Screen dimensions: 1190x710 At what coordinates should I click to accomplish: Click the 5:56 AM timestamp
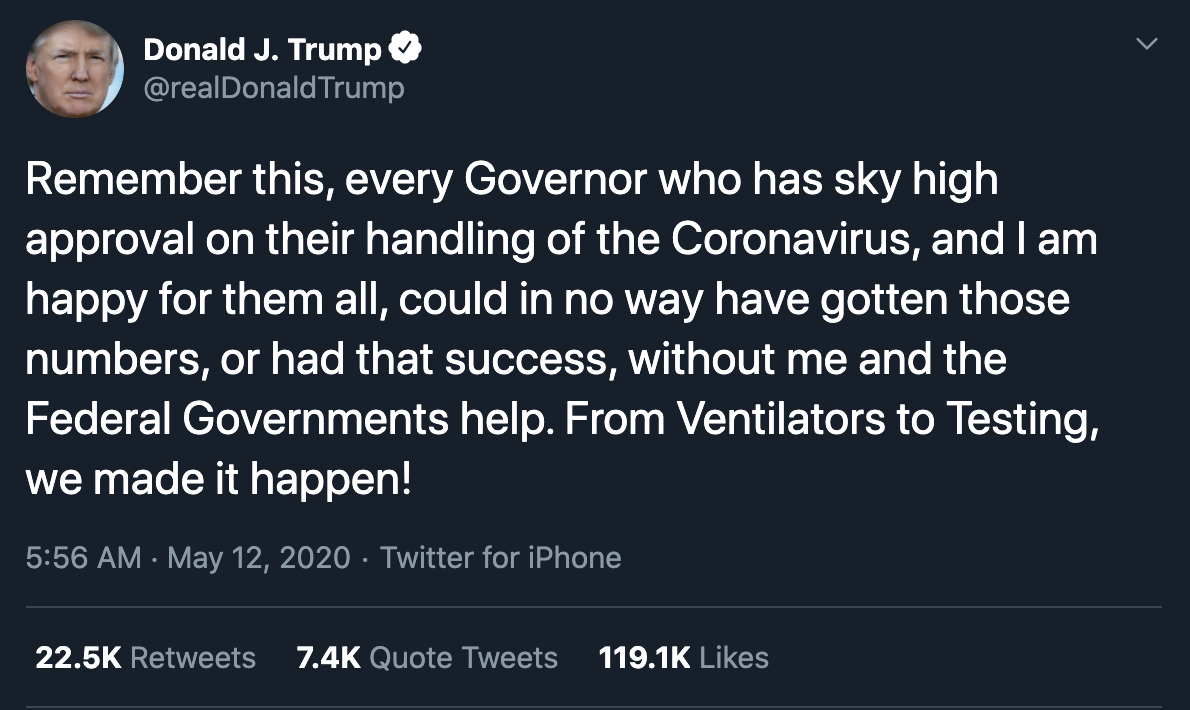[x=83, y=558]
